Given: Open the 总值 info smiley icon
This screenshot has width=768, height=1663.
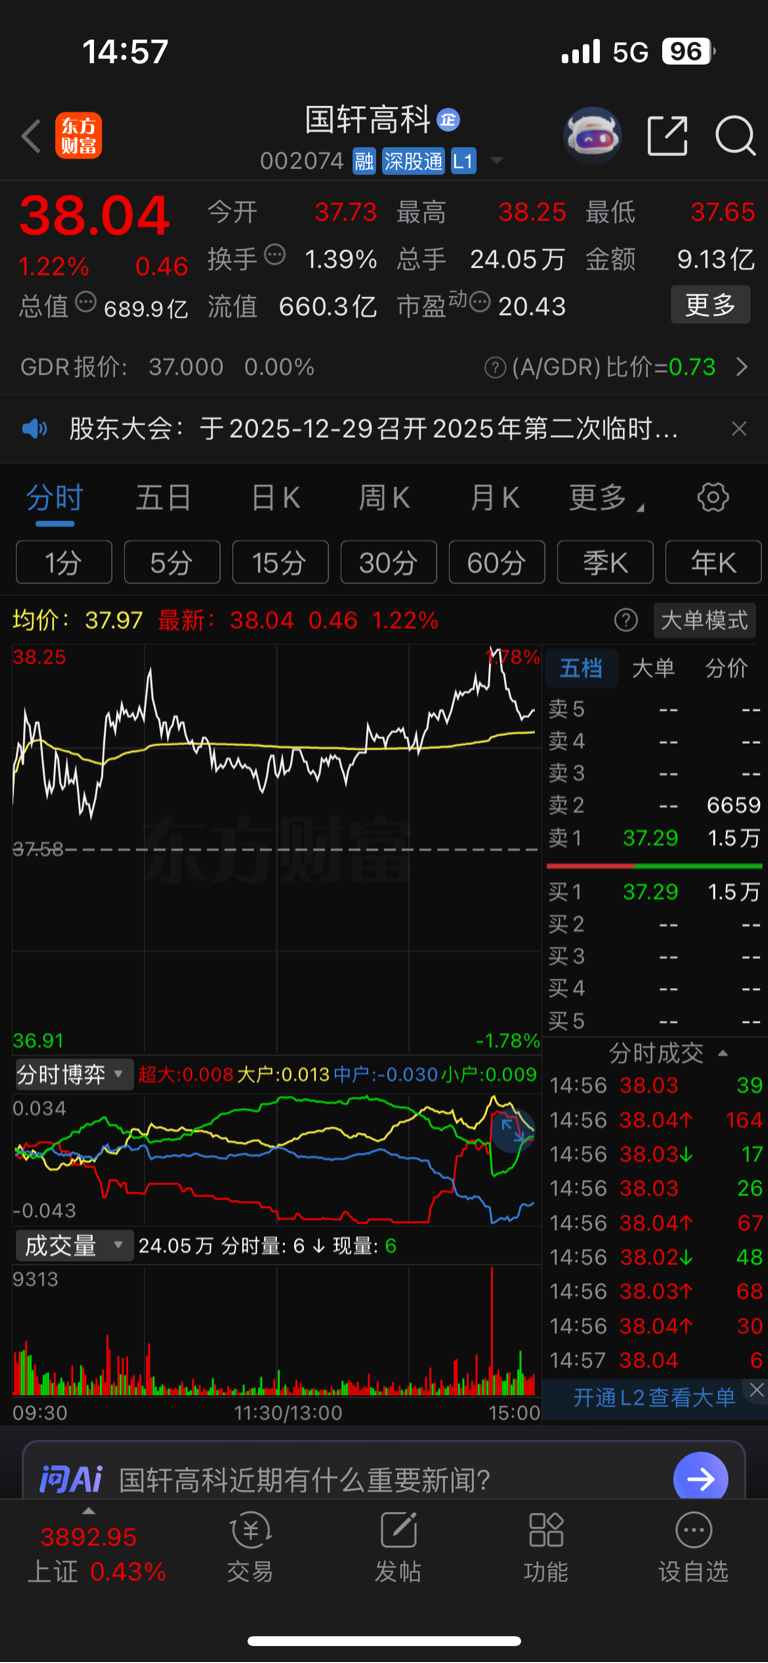Looking at the screenshot, I should point(86,301).
